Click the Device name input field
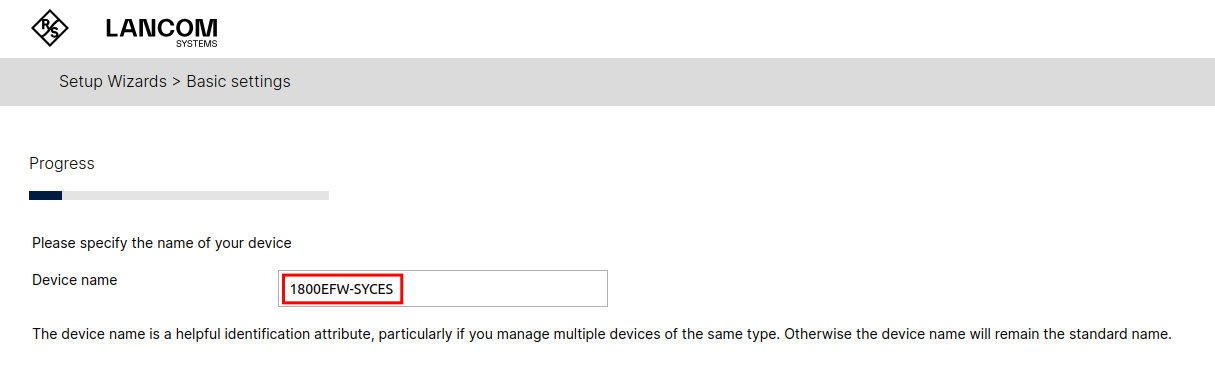Viewport: 1215px width, 380px height. 443,289
